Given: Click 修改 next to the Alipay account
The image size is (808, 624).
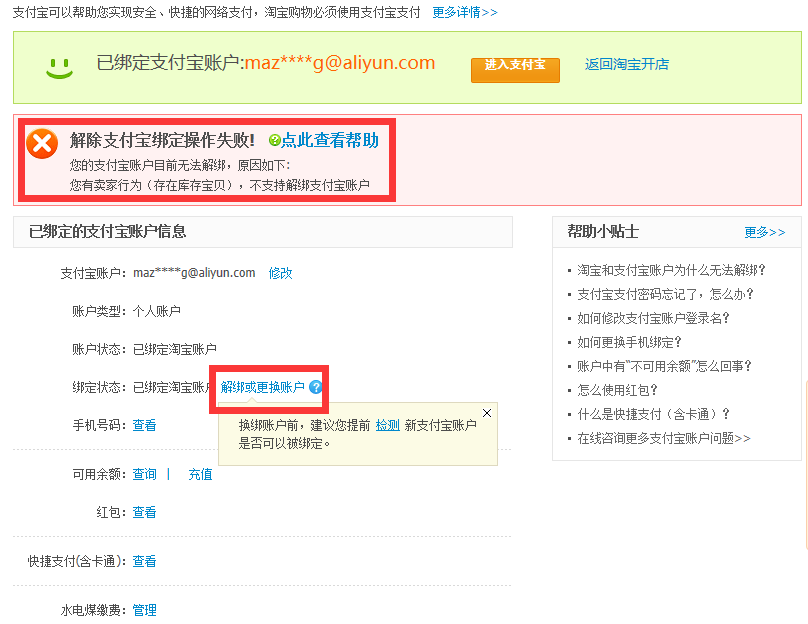Looking at the screenshot, I should pos(280,273).
